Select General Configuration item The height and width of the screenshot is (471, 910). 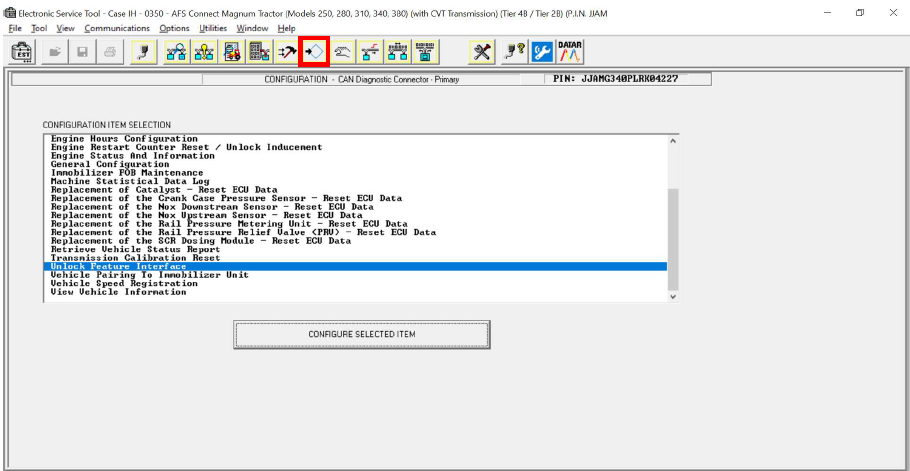(355, 164)
